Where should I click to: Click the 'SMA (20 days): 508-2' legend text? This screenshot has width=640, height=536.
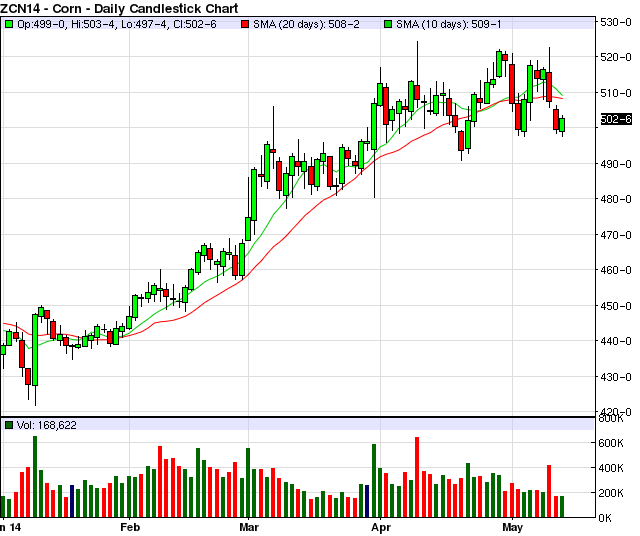tap(306, 24)
